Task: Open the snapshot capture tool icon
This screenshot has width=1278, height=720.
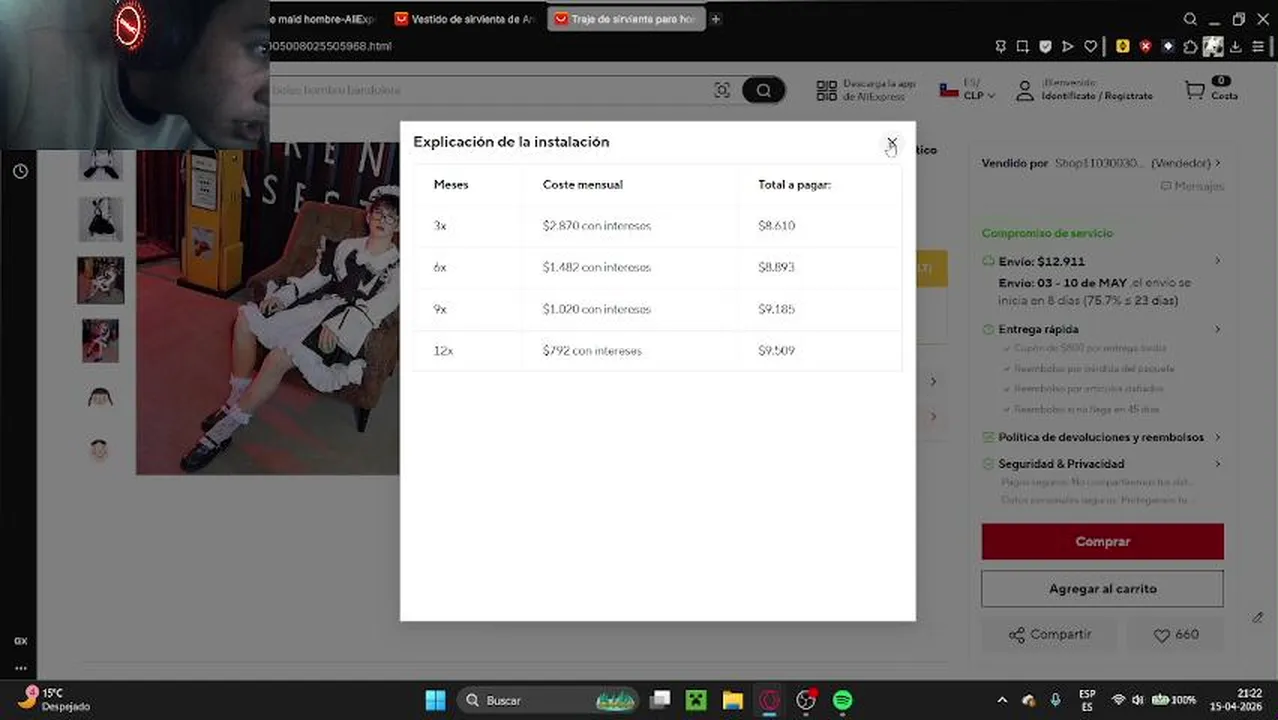Action: pyautogui.click(x=1023, y=46)
